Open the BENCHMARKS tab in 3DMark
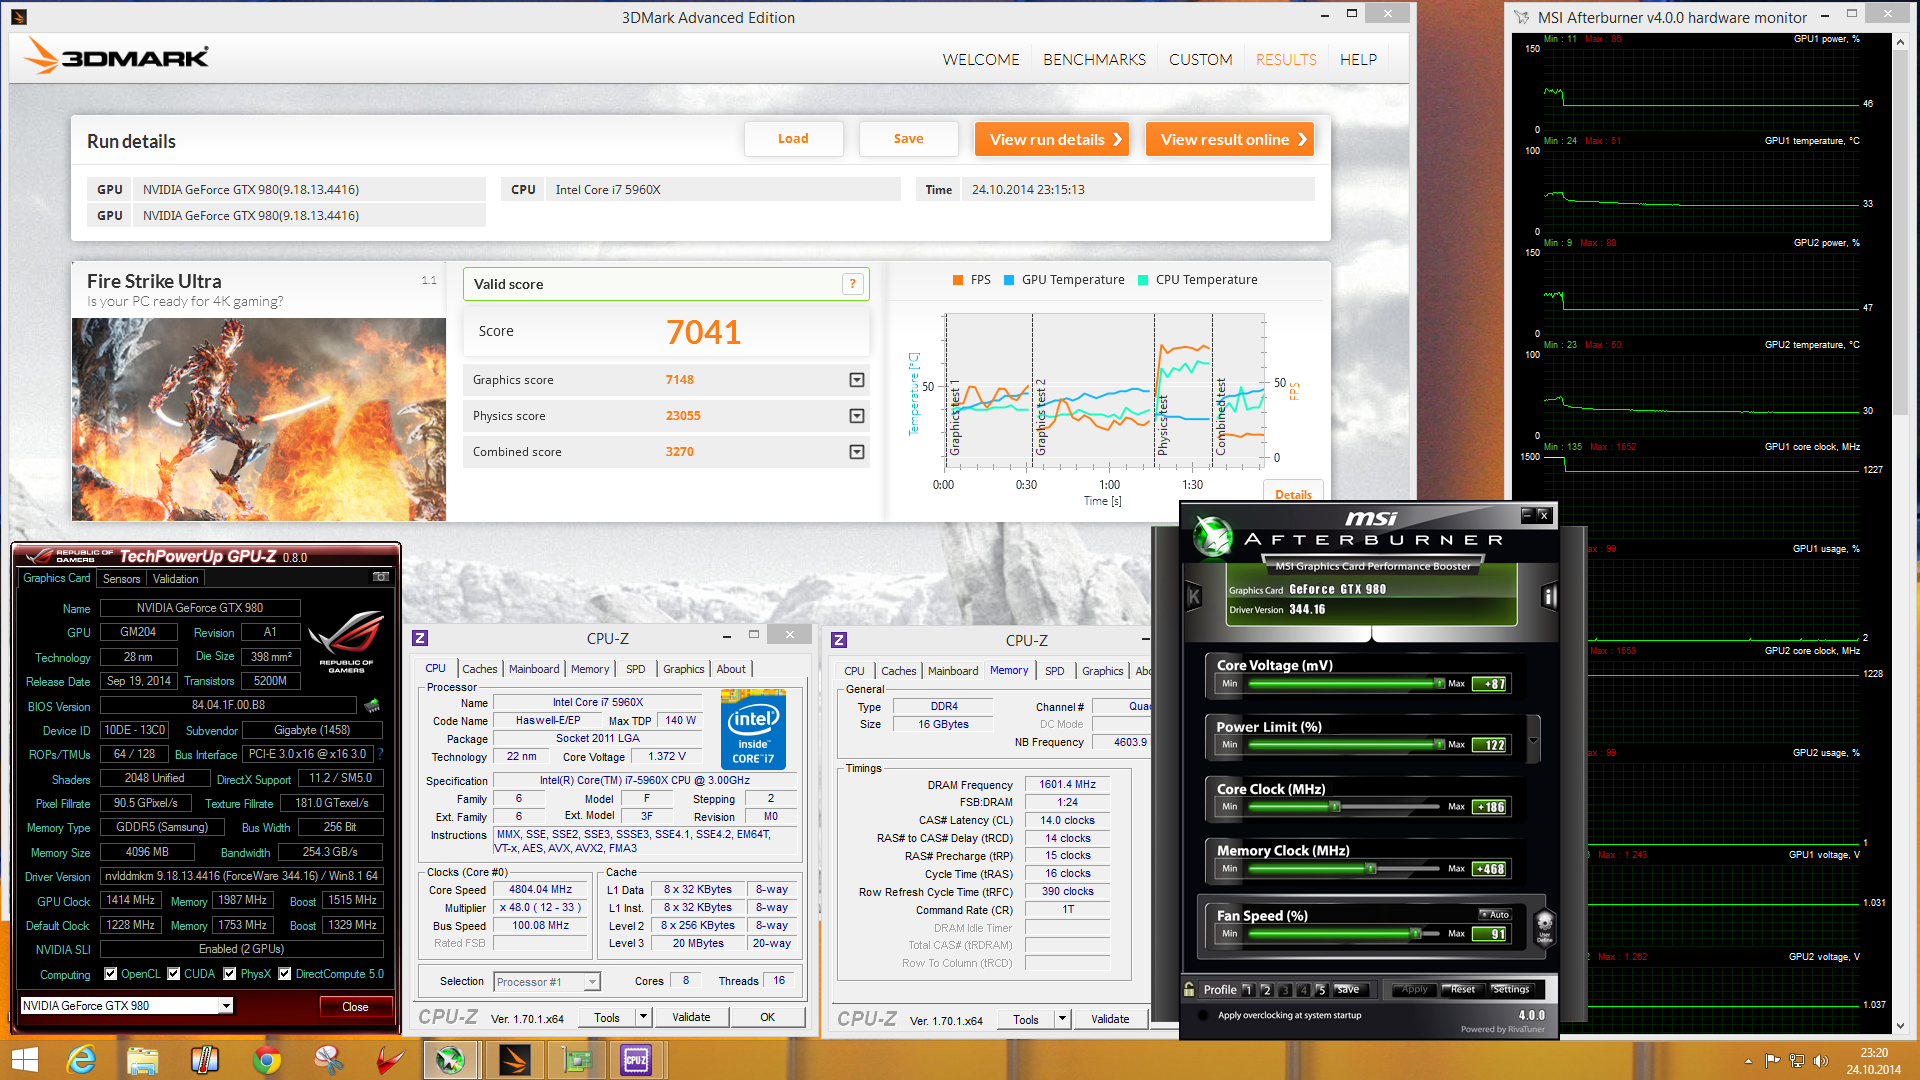 [x=1094, y=60]
